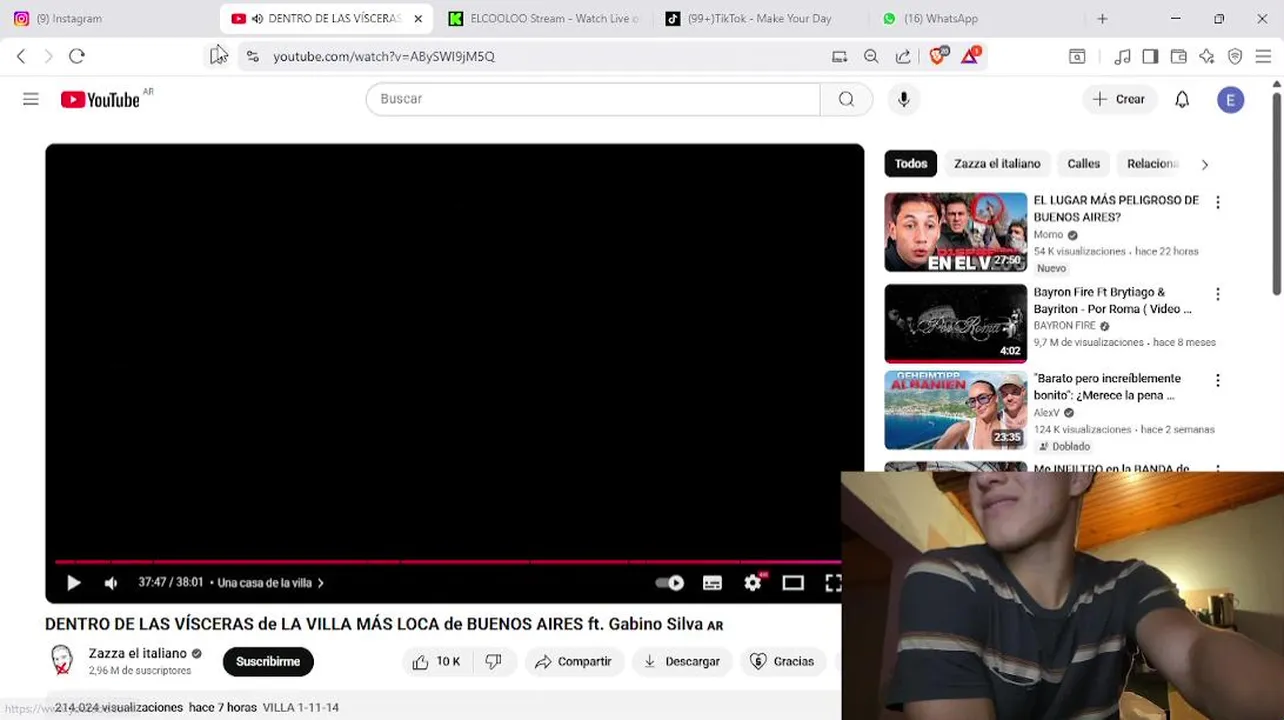The image size is (1284, 720).
Task: Select the Zazza el italiano filter chip
Action: click(997, 164)
